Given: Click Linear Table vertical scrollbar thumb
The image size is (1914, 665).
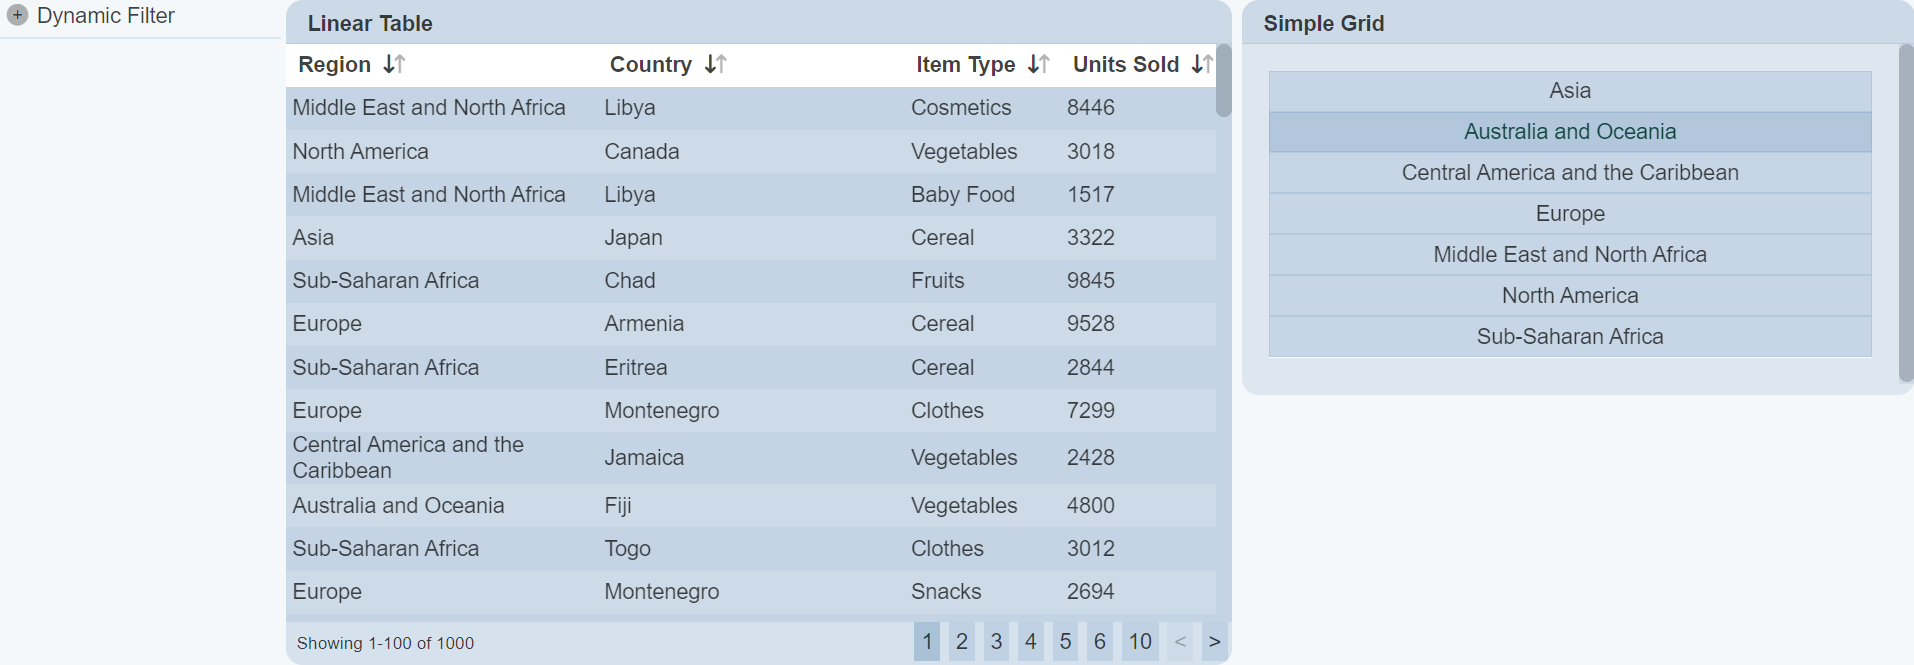Looking at the screenshot, I should point(1223,81).
